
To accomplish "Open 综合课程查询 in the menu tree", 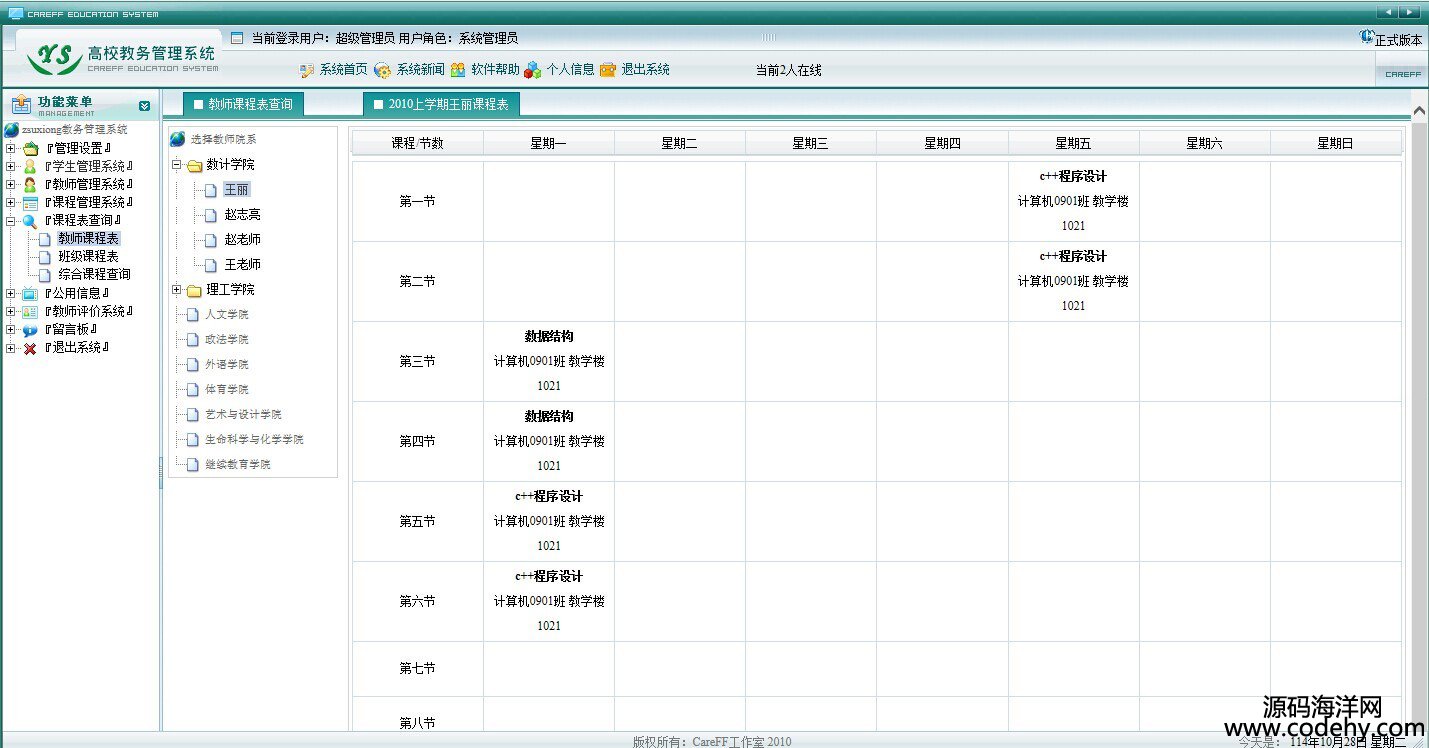I will coord(94,275).
